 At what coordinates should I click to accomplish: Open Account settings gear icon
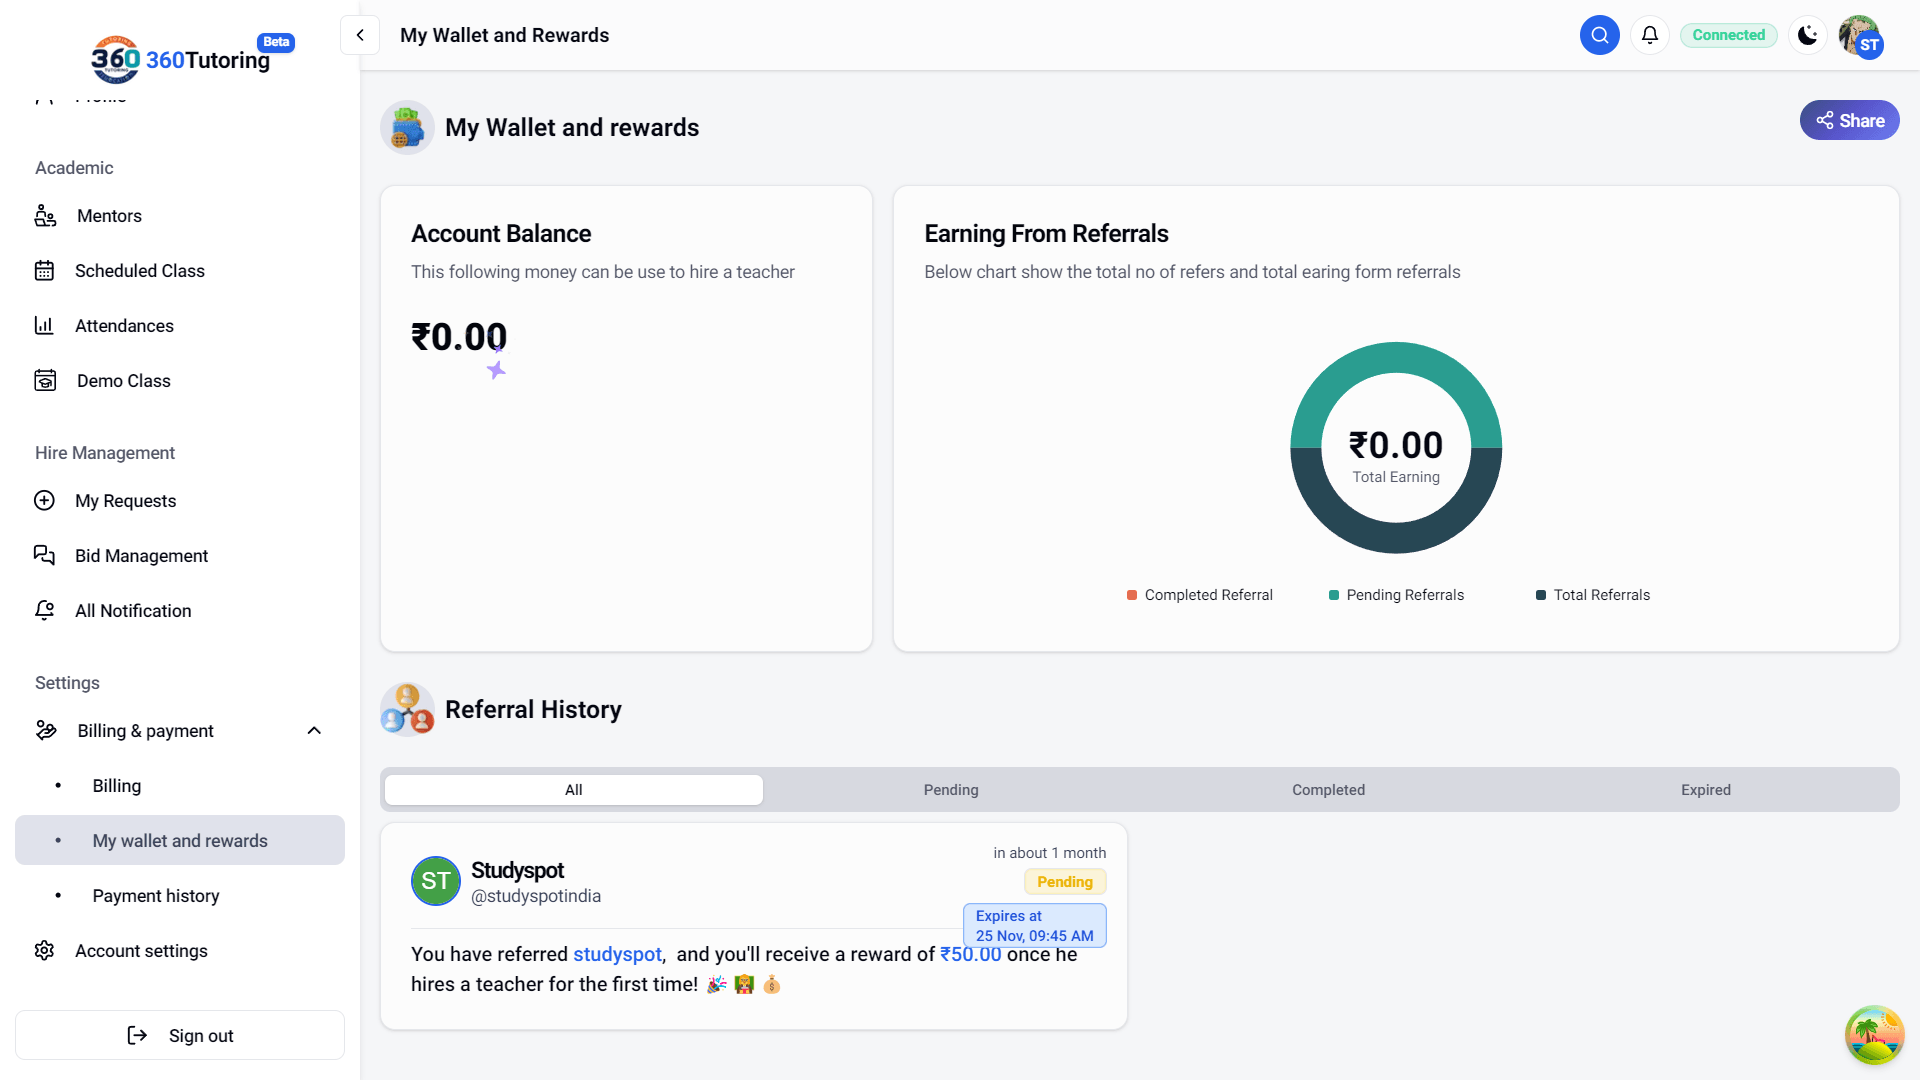(x=45, y=951)
